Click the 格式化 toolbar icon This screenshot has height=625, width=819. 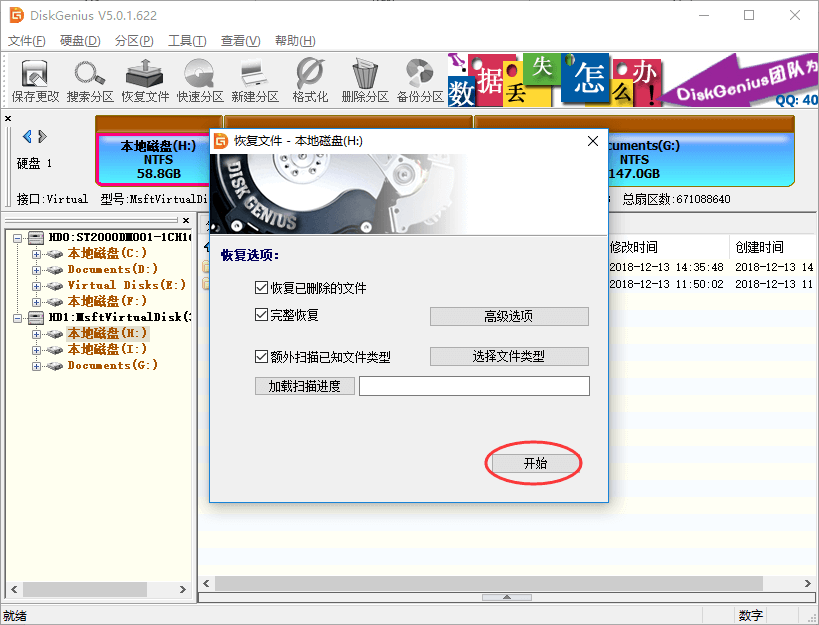(307, 79)
